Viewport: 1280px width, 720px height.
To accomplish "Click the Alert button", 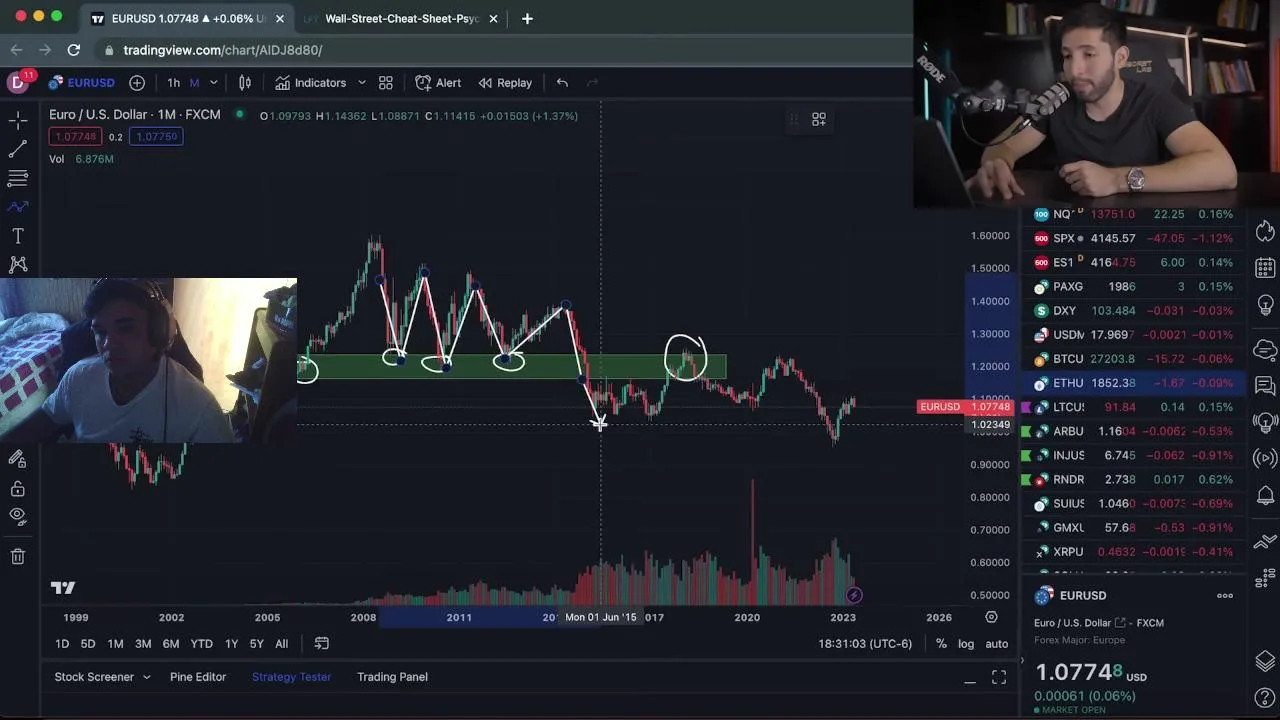I will (x=438, y=83).
